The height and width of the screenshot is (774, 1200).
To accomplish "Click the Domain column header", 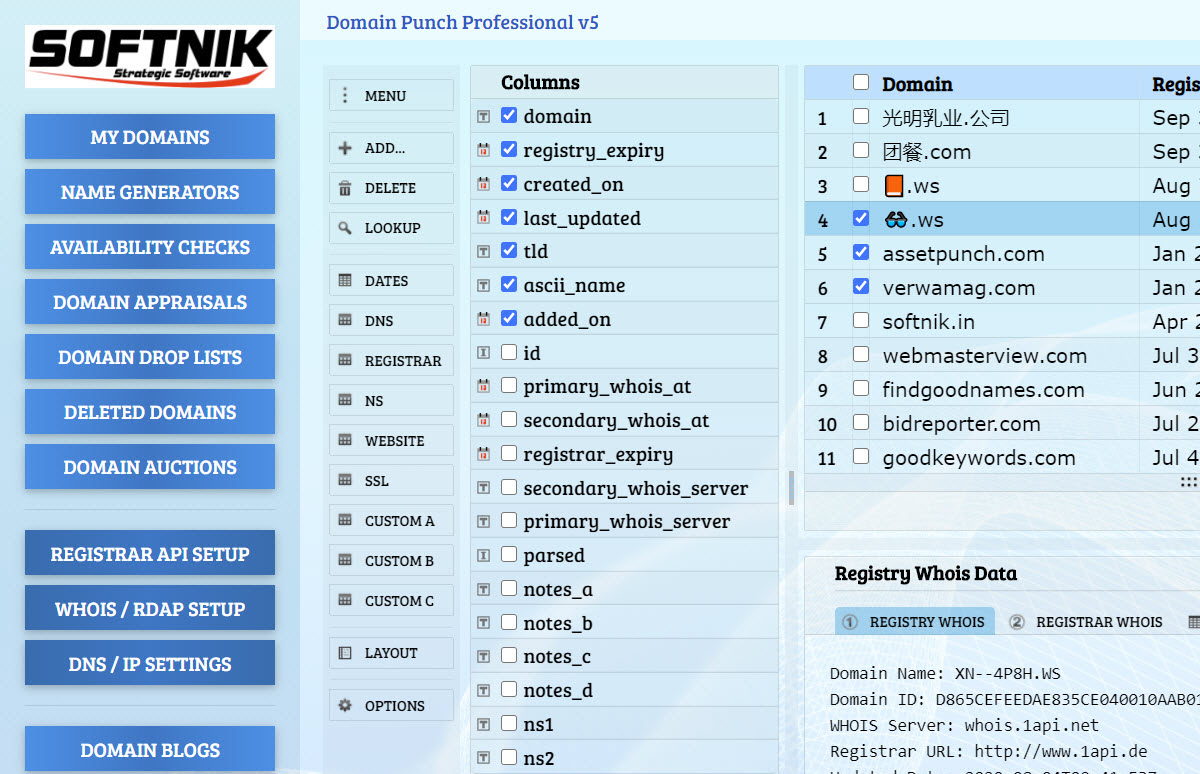I will pyautogui.click(x=917, y=84).
